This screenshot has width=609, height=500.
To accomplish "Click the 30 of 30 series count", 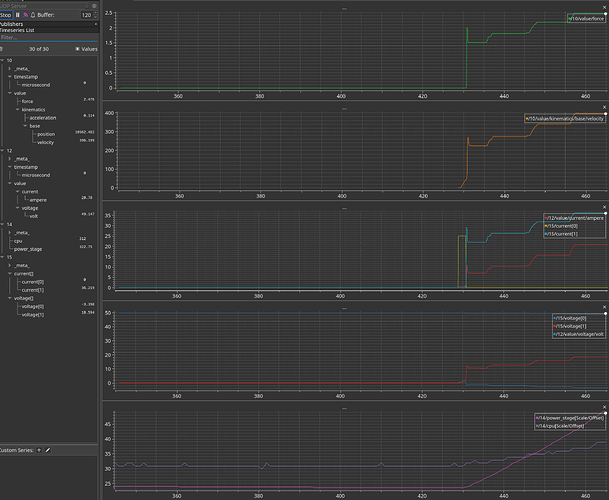I will pyautogui.click(x=39, y=49).
